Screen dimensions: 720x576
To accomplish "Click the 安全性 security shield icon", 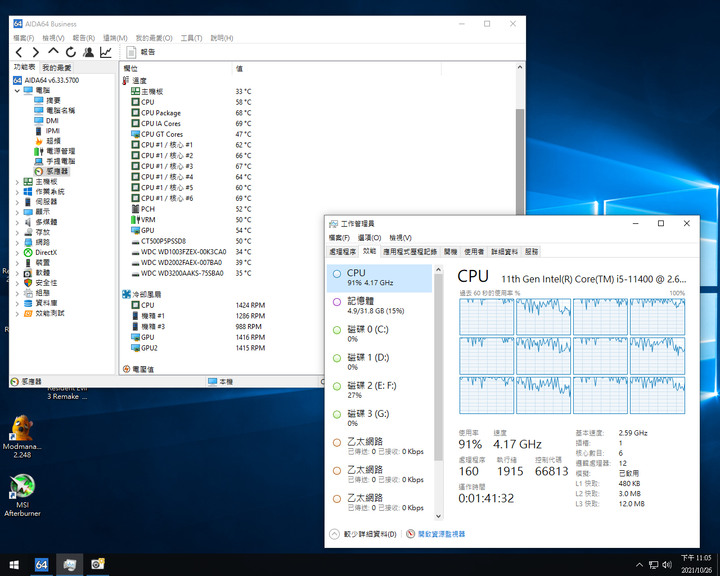I will [28, 283].
